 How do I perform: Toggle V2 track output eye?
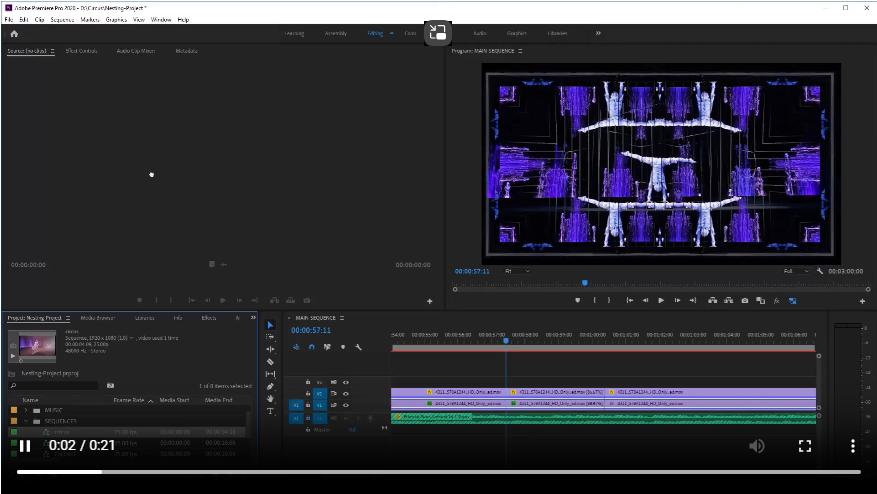click(346, 394)
